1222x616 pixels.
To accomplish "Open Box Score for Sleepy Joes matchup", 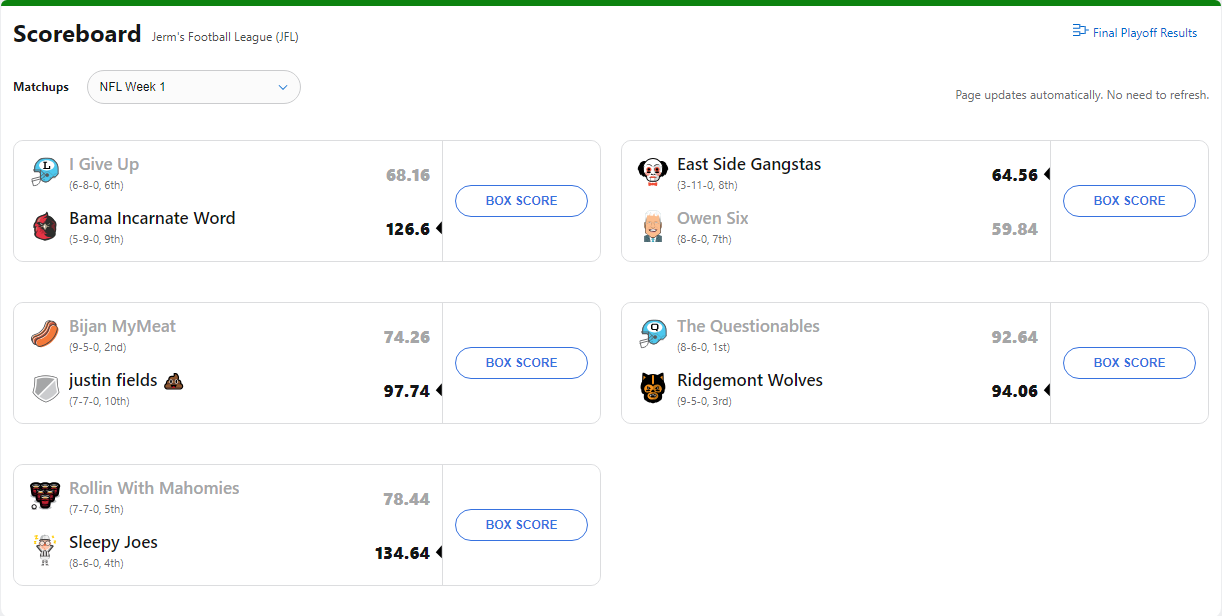I will [x=521, y=525].
